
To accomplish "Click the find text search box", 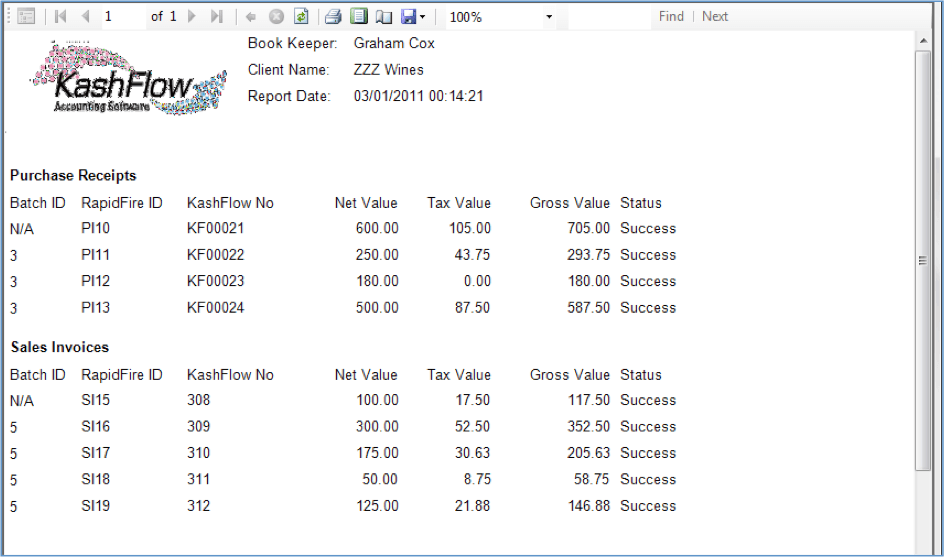I will click(x=609, y=17).
